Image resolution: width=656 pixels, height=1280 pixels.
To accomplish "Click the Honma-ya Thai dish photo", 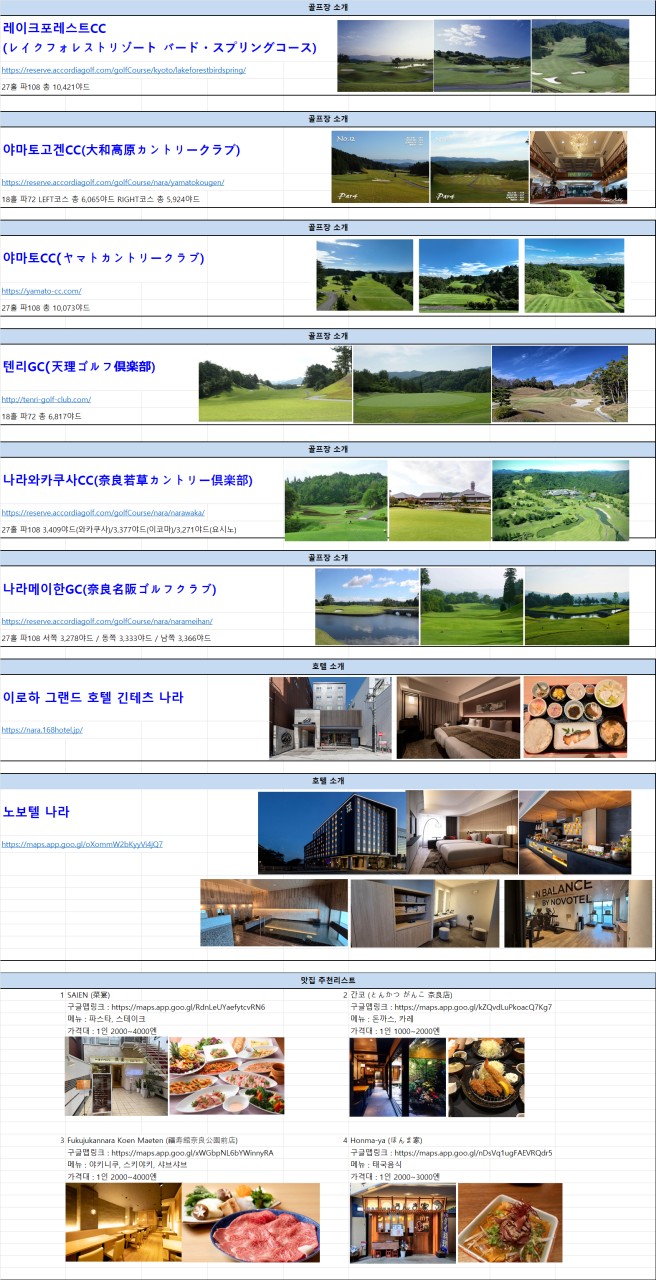I will click(510, 1222).
